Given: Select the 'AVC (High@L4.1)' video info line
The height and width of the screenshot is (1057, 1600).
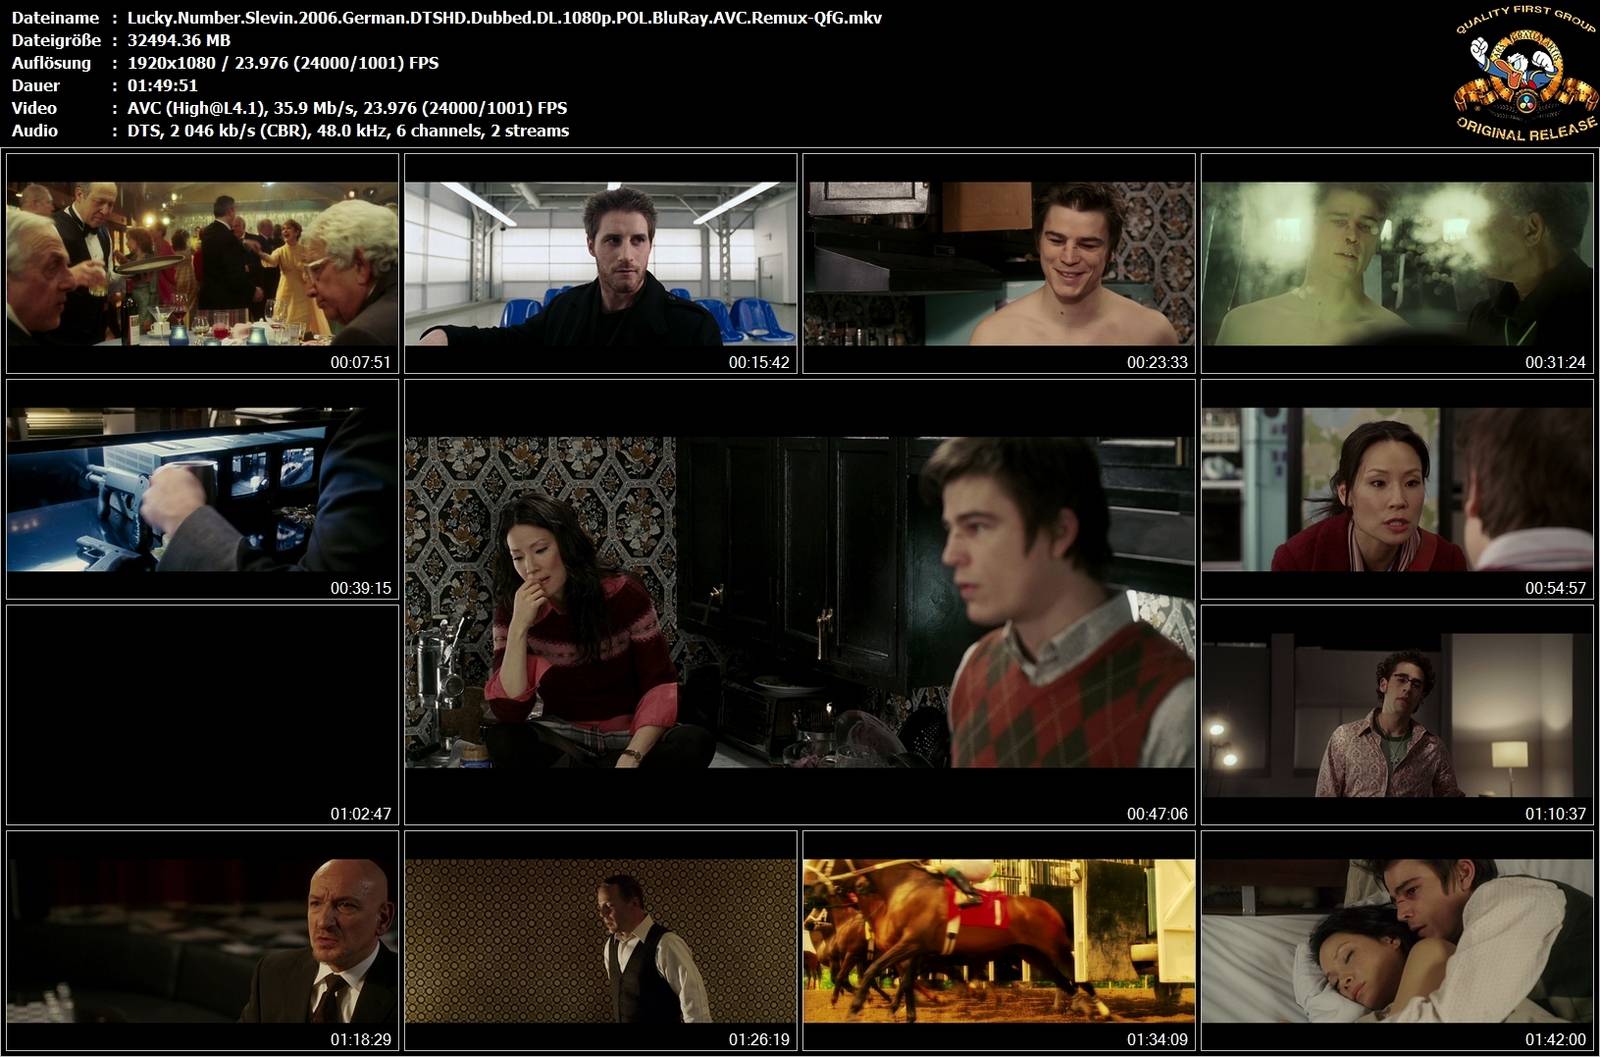Looking at the screenshot, I should pos(347,108).
